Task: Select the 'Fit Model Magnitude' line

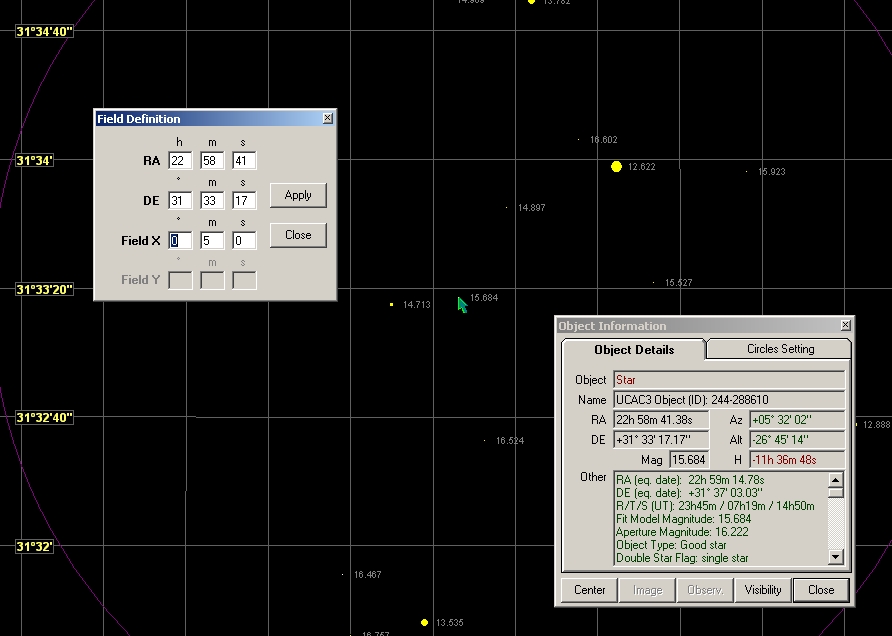Action: [x=683, y=519]
